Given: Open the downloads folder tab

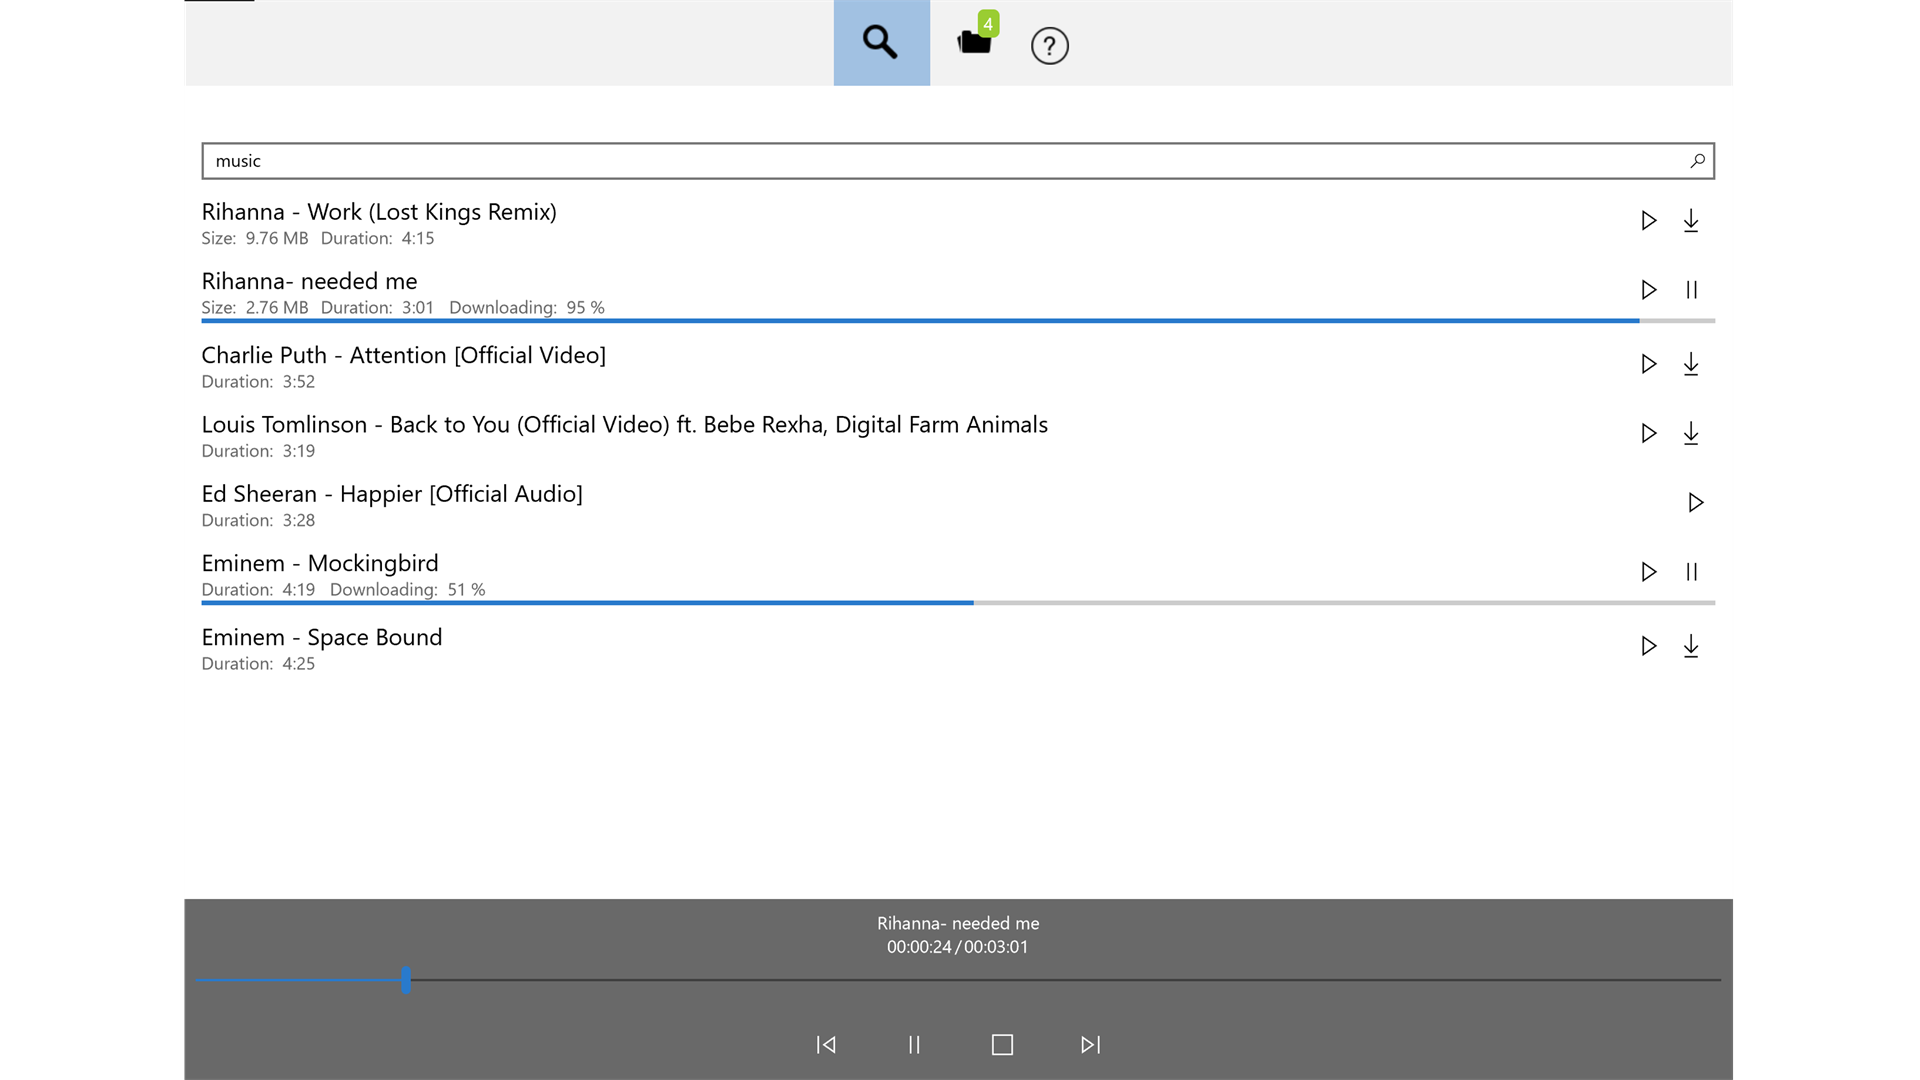Looking at the screenshot, I should click(x=974, y=42).
